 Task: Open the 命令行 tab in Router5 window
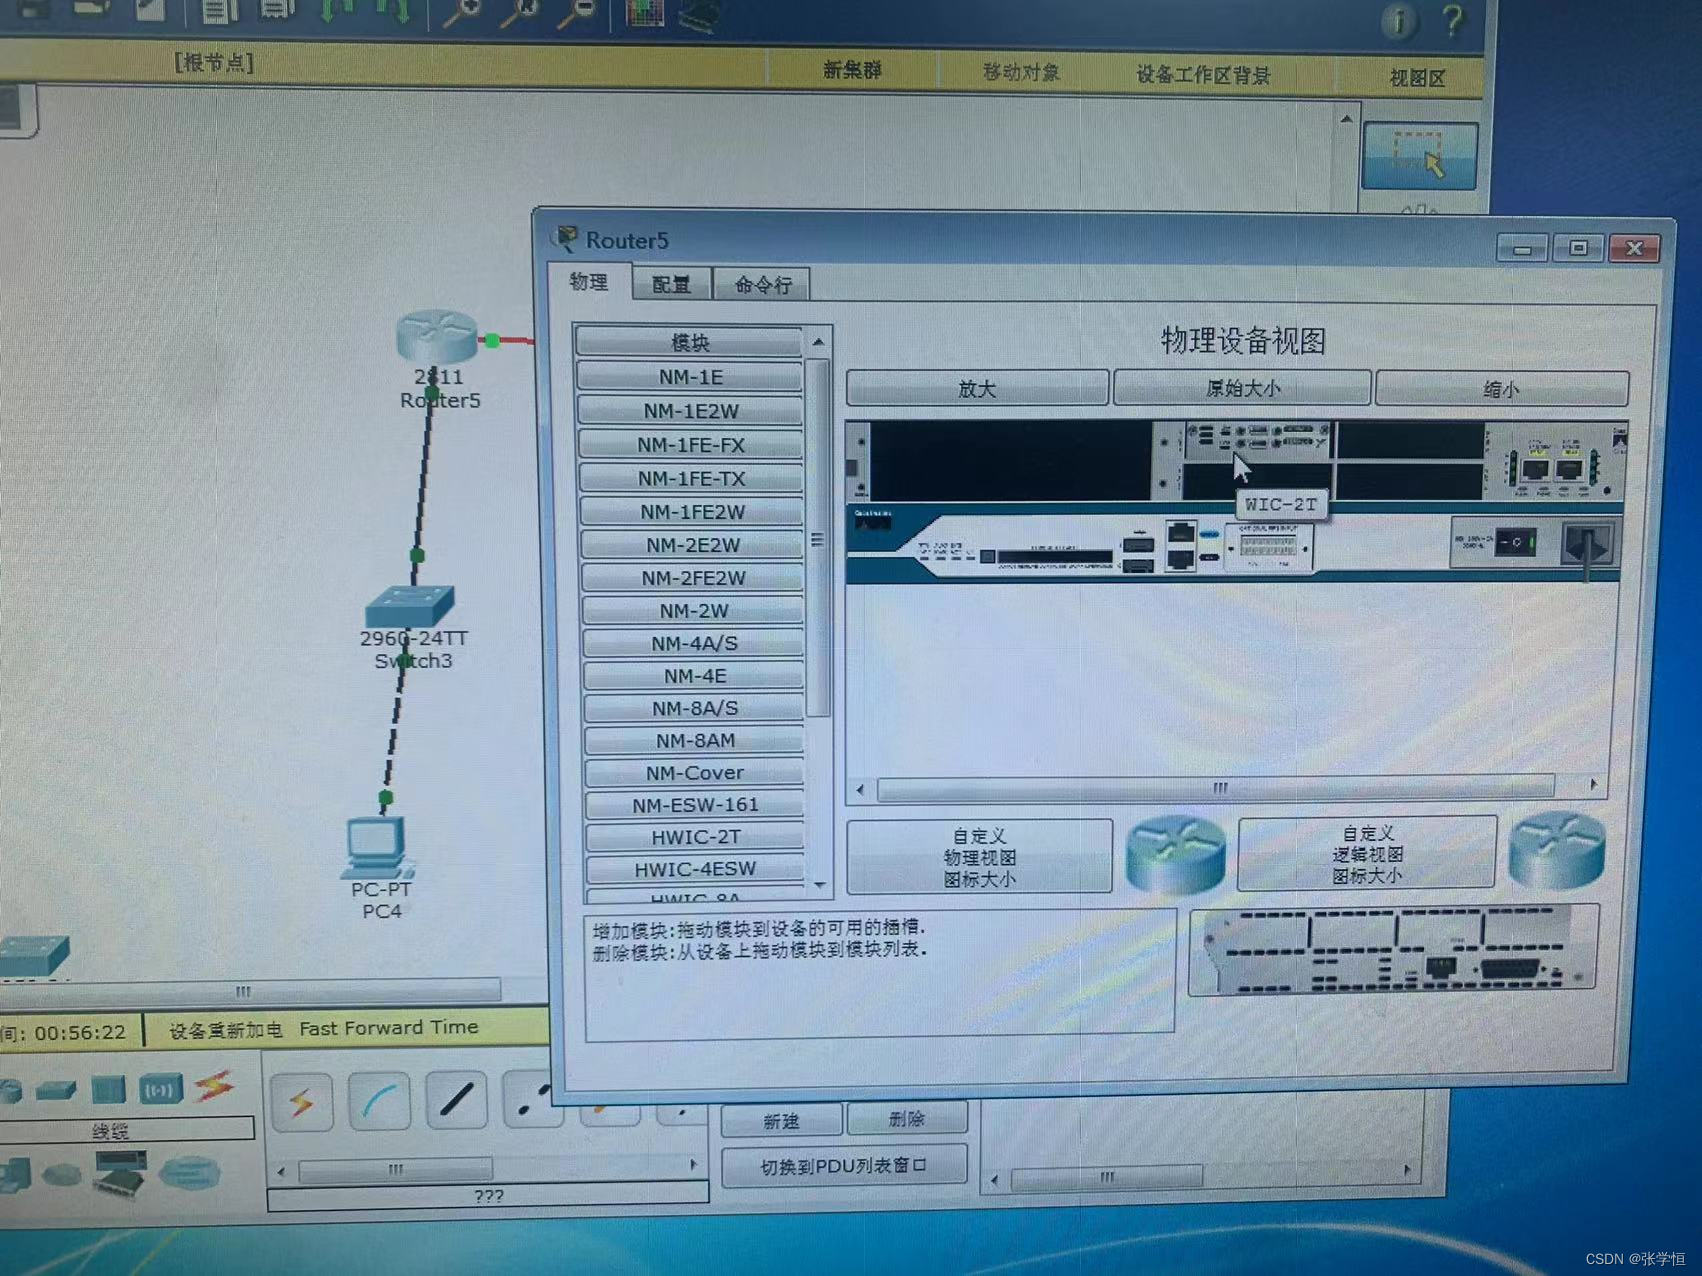pyautogui.click(x=763, y=285)
